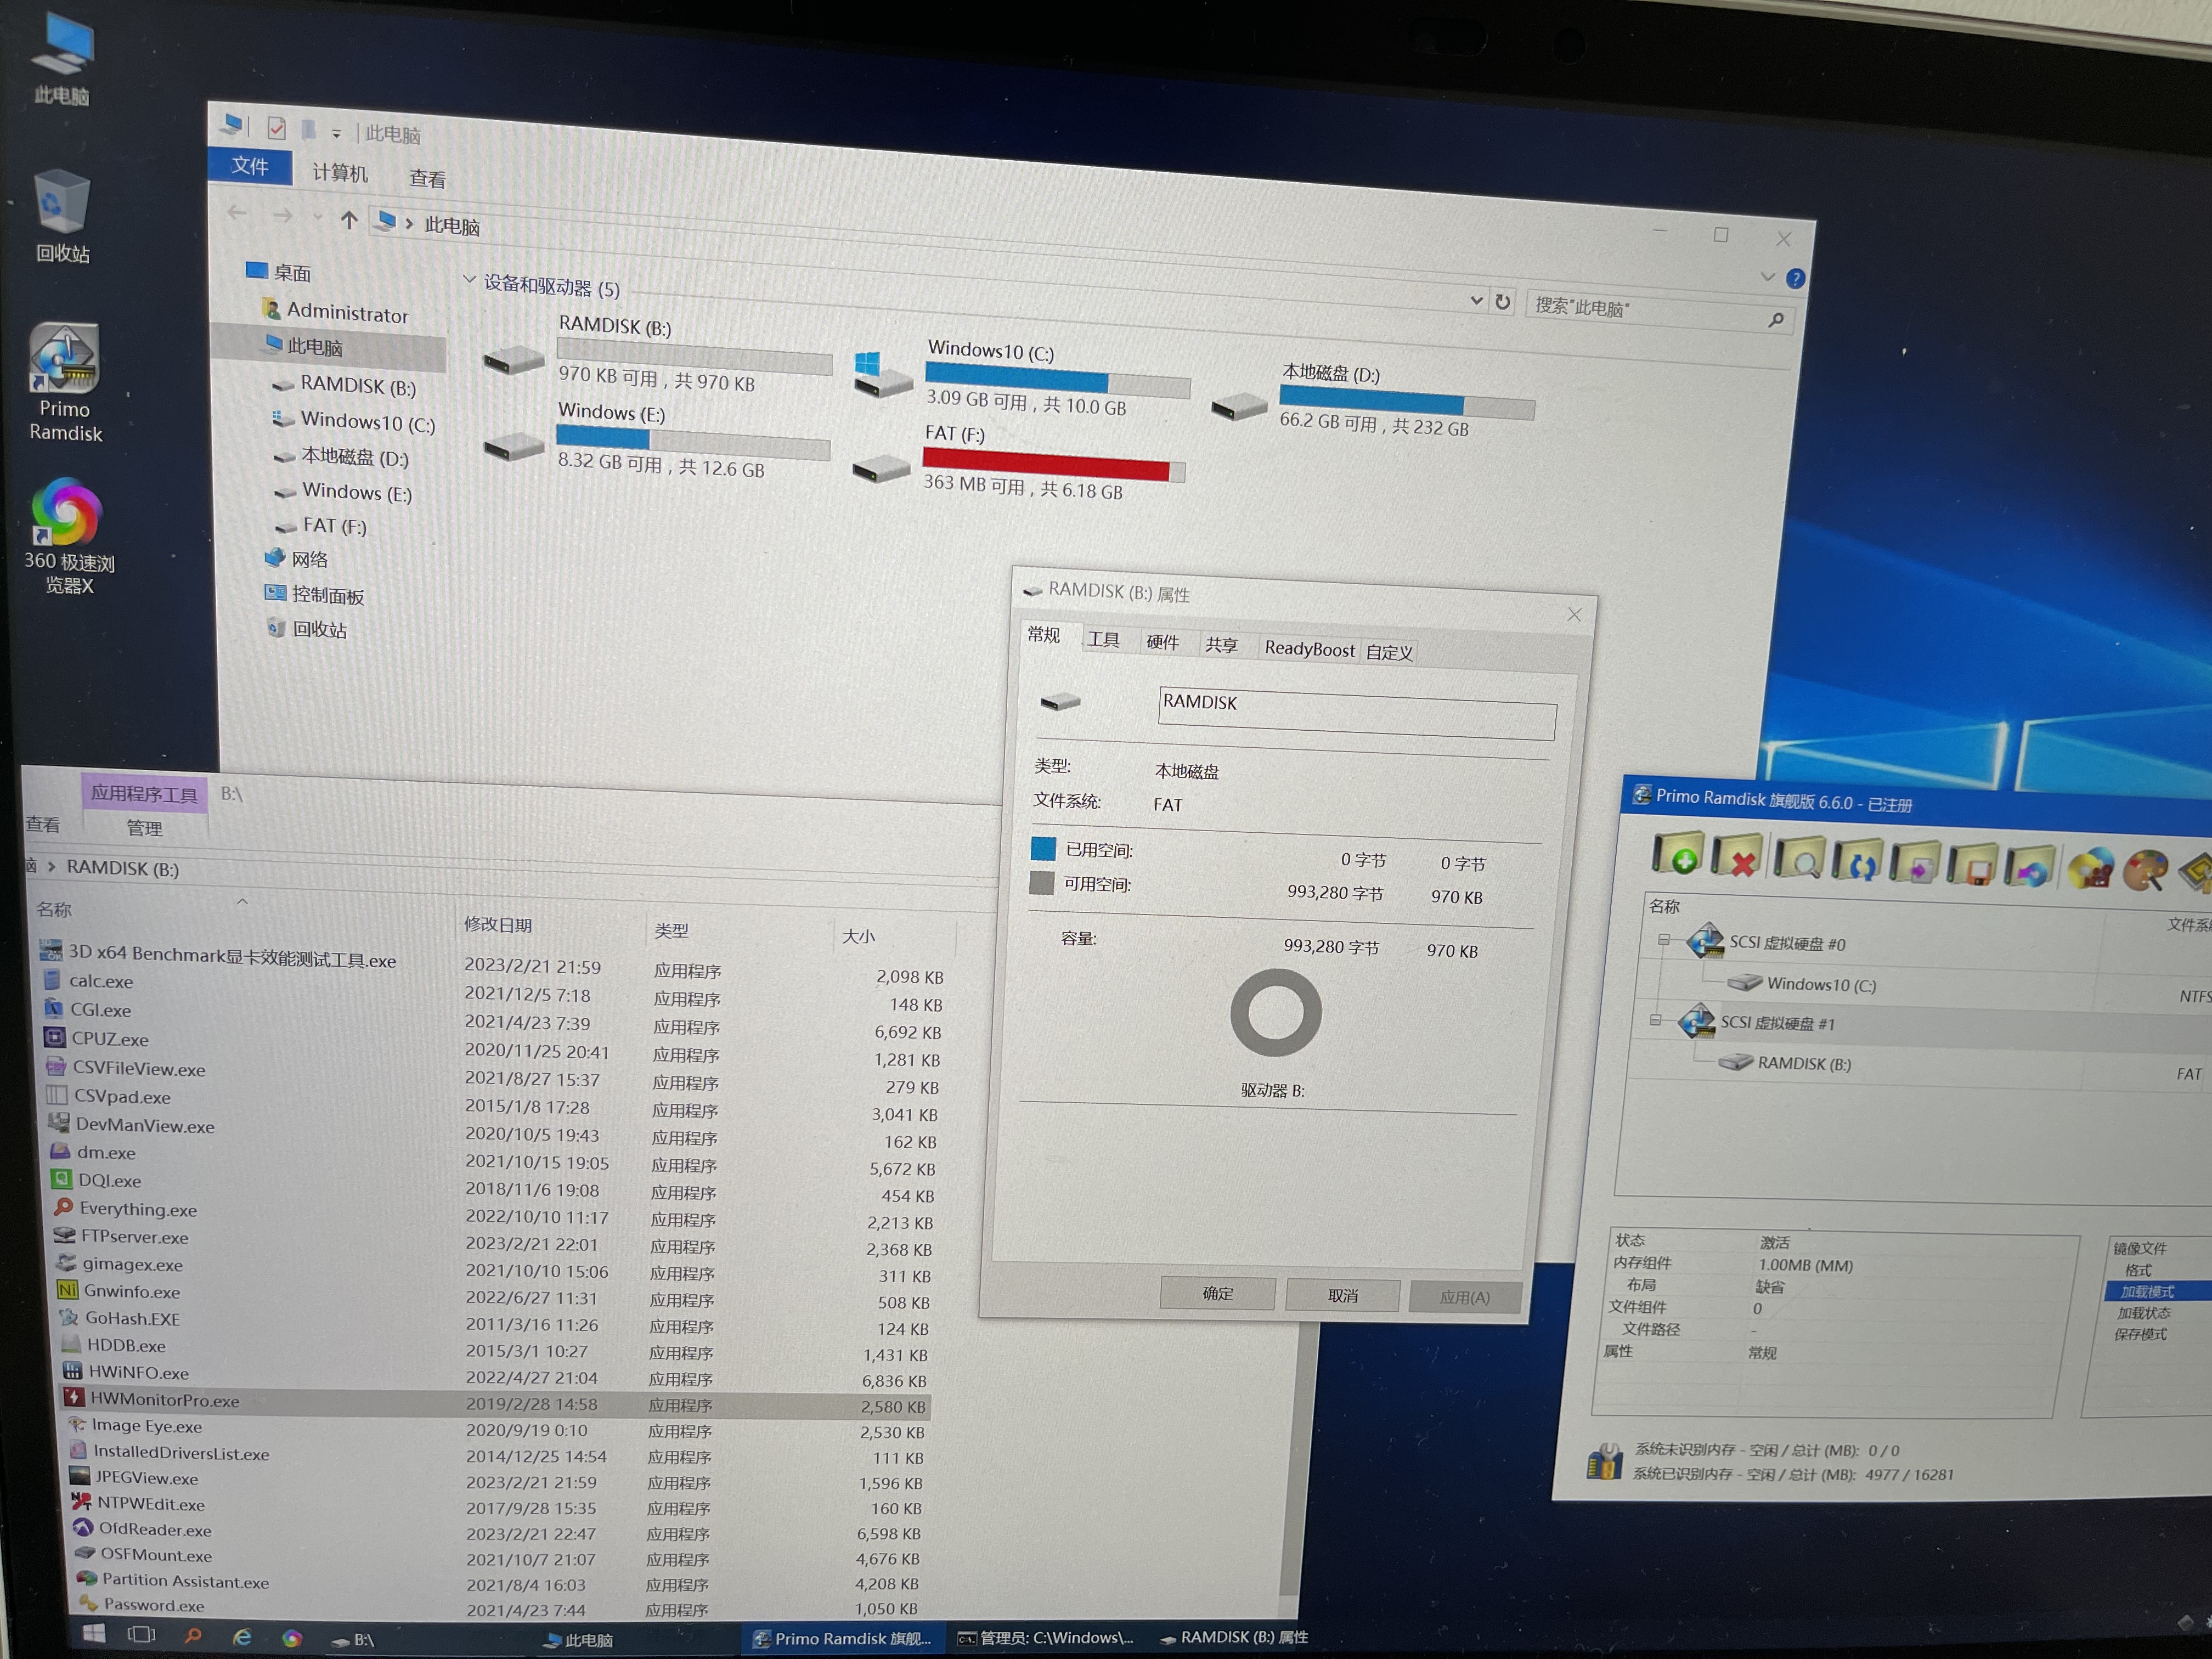Open the 360 极速浏览器X desktop icon
Image resolution: width=2212 pixels, height=1659 pixels.
pos(67,537)
